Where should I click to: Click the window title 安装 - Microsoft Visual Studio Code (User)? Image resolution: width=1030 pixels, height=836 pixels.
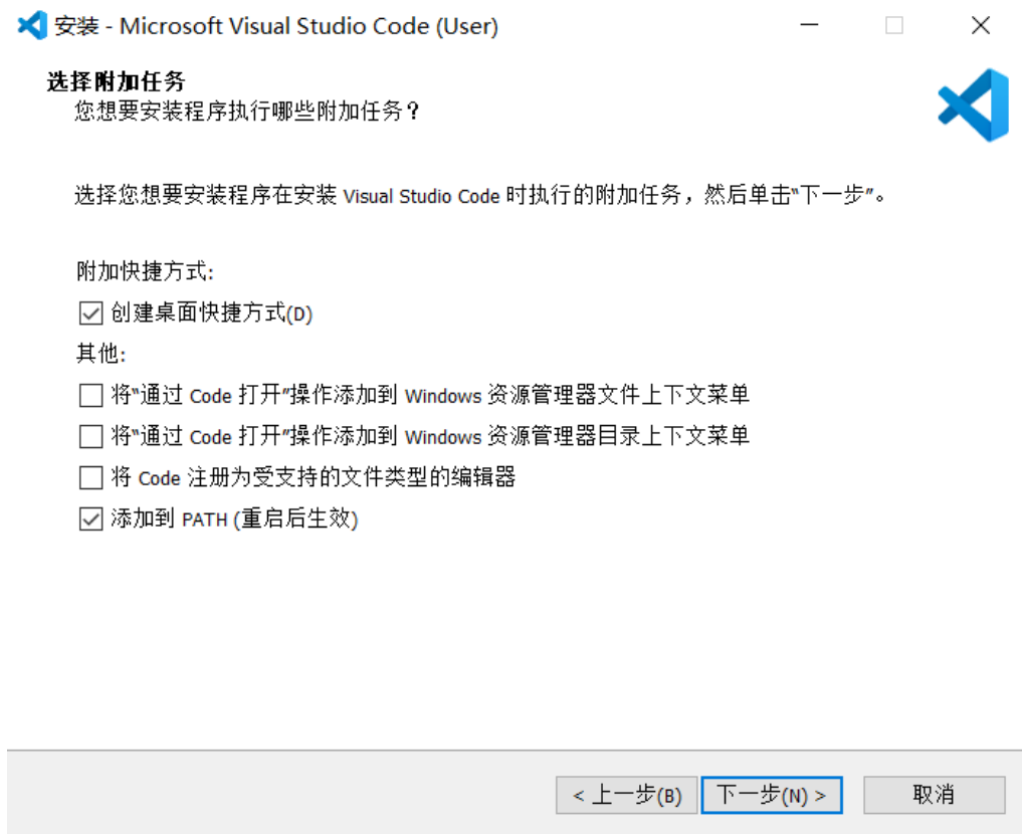pyautogui.click(x=277, y=26)
